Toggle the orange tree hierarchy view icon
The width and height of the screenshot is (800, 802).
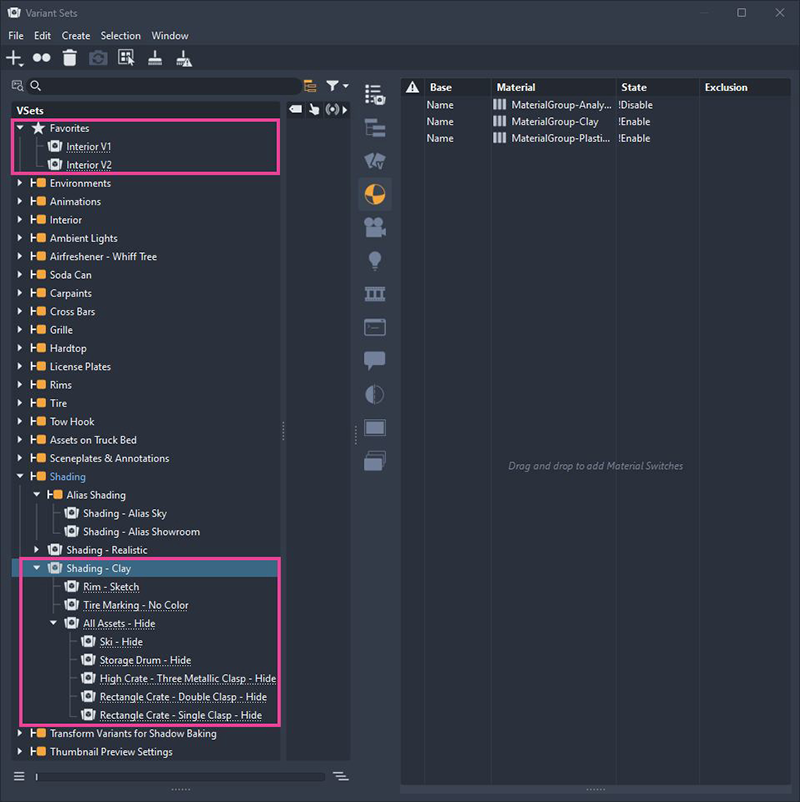click(x=310, y=86)
